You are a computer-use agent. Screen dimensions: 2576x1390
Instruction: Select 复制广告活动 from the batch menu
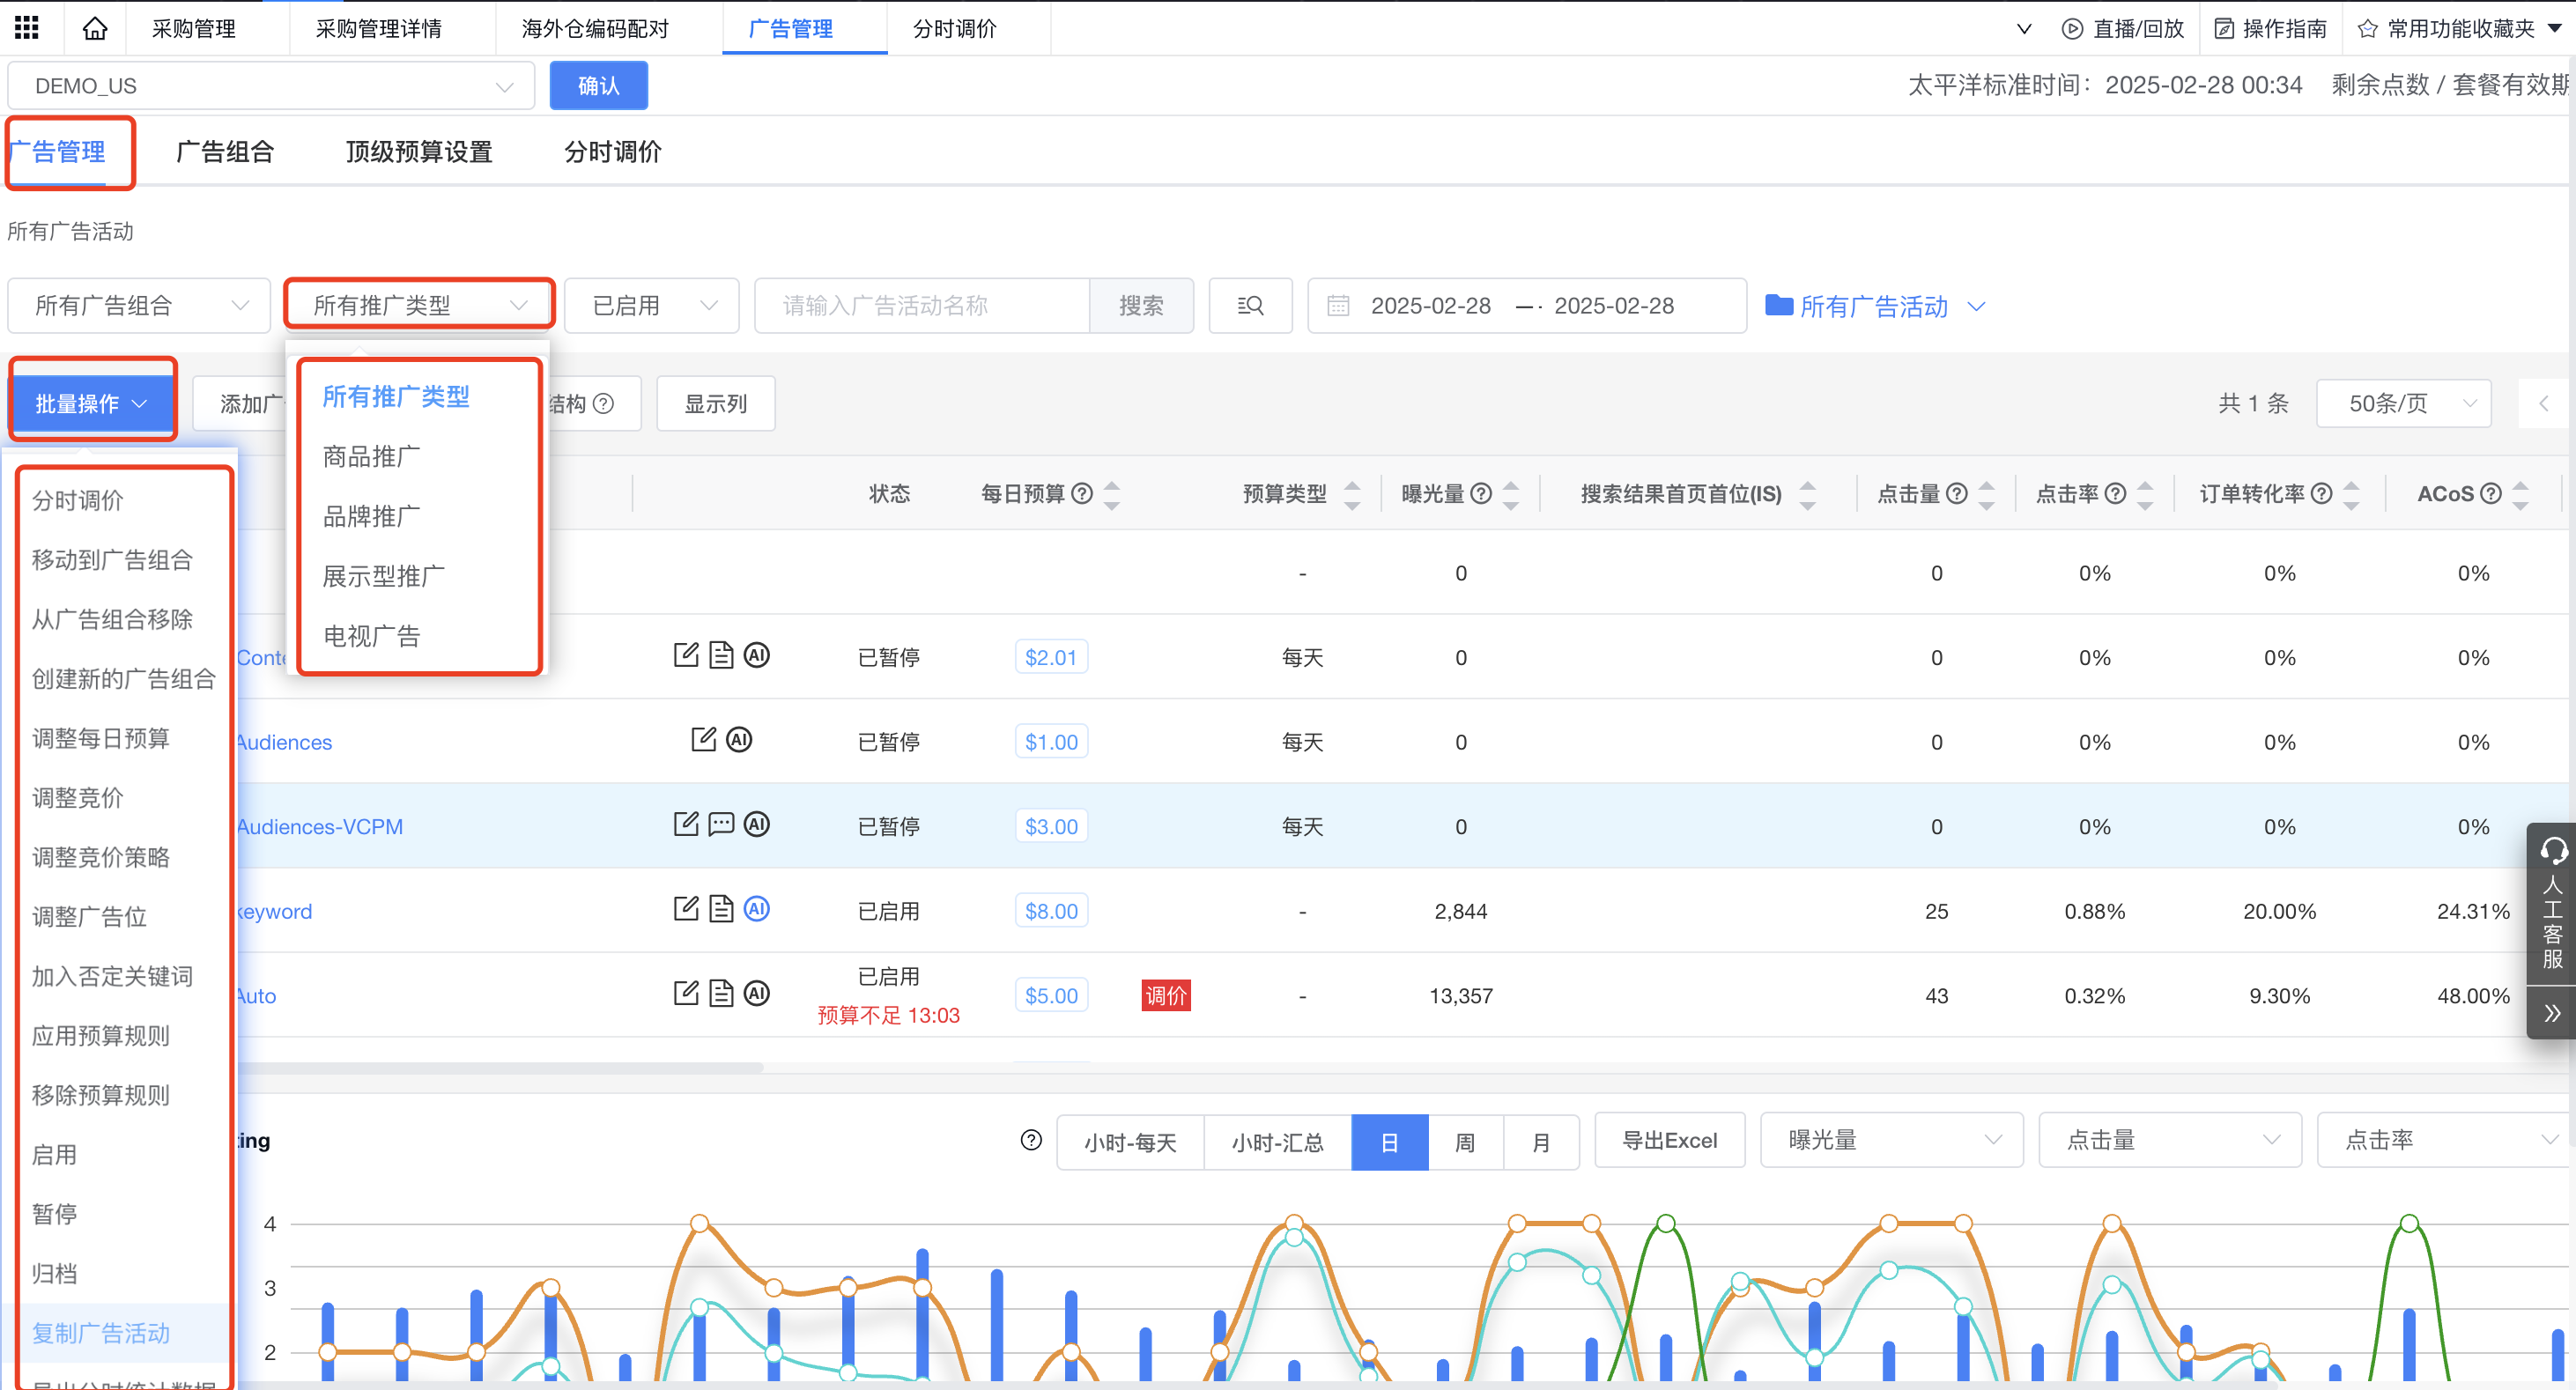(100, 1333)
